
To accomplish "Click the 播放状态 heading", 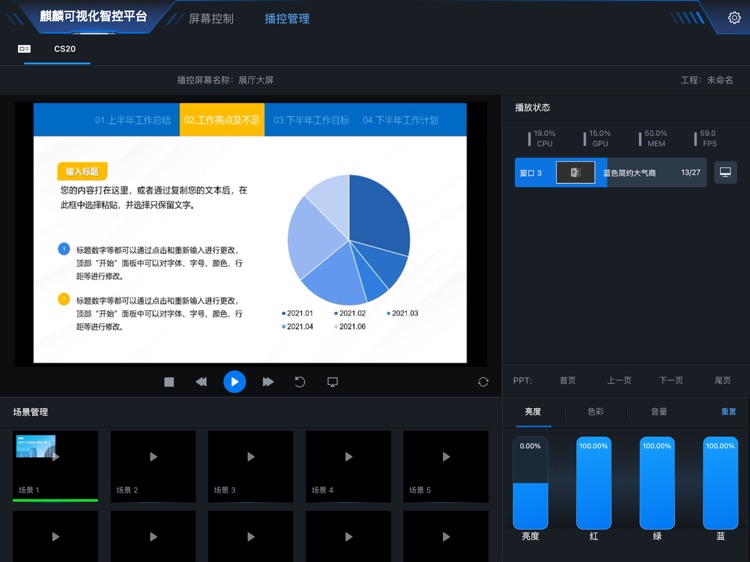I will pyautogui.click(x=532, y=107).
